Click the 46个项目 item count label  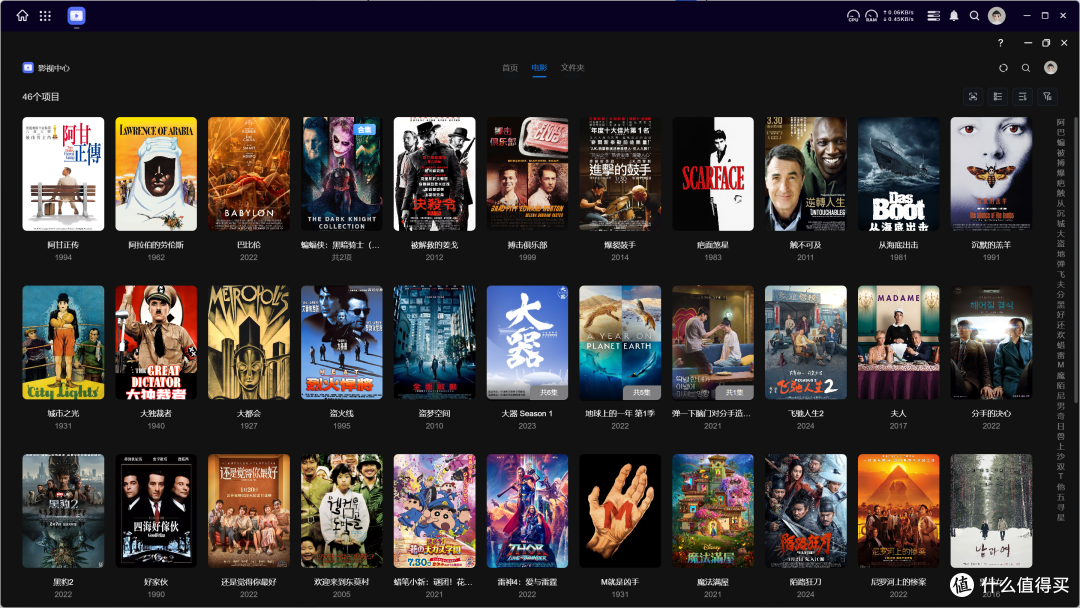[x=41, y=96]
